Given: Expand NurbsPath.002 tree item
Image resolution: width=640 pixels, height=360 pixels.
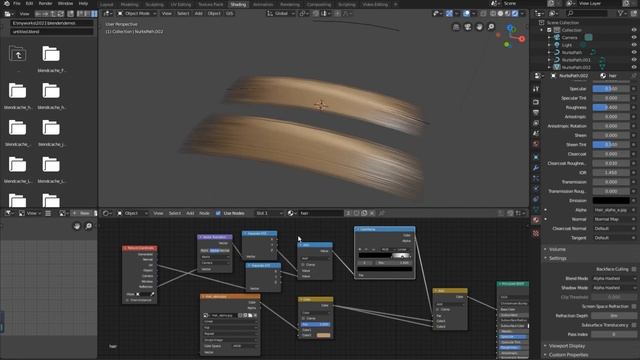Looking at the screenshot, I should 549,67.
